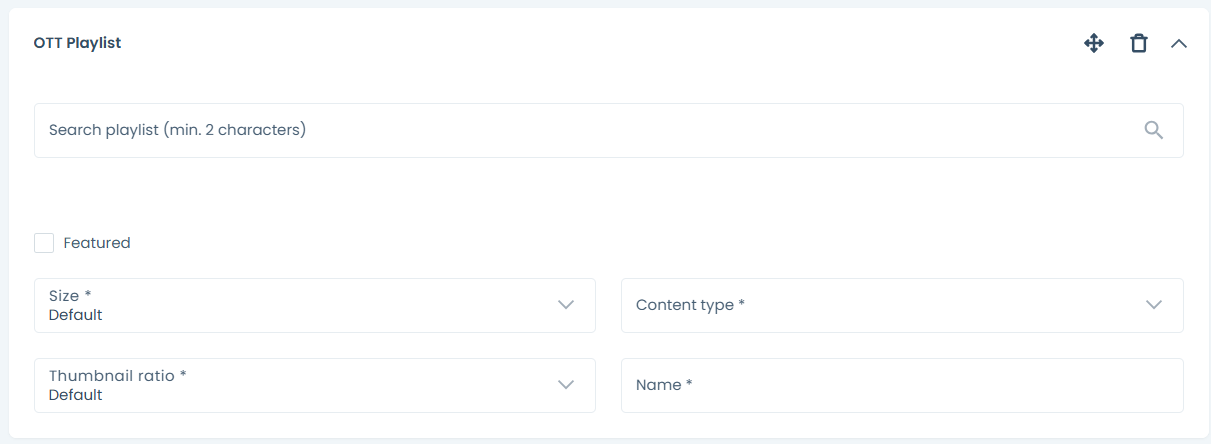Click the Content type chevron arrow

1154,305
